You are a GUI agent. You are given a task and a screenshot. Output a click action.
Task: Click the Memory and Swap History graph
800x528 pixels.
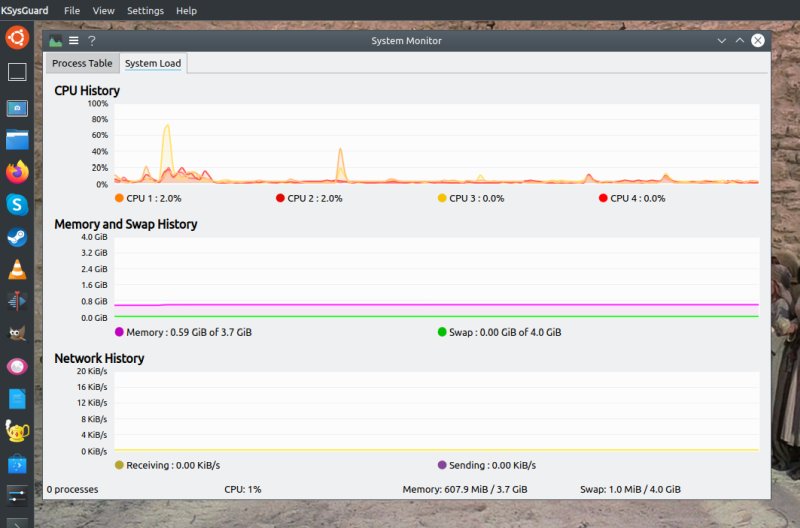click(x=437, y=278)
